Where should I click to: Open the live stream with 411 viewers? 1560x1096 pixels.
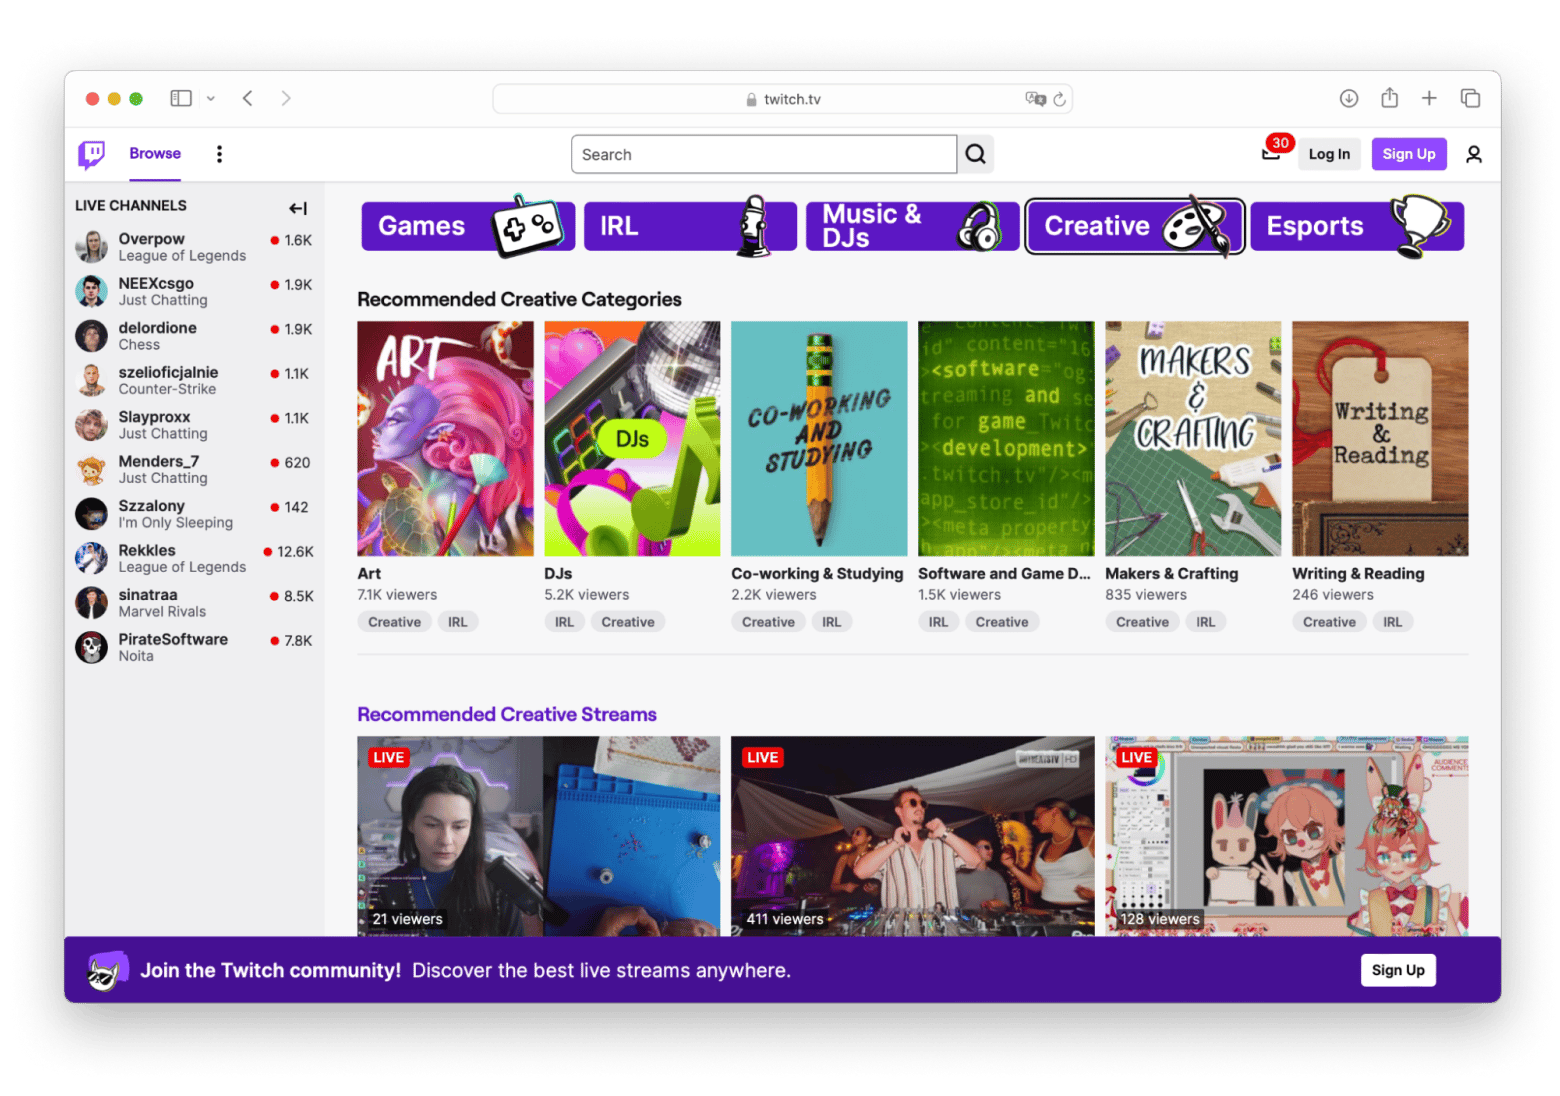(x=912, y=837)
